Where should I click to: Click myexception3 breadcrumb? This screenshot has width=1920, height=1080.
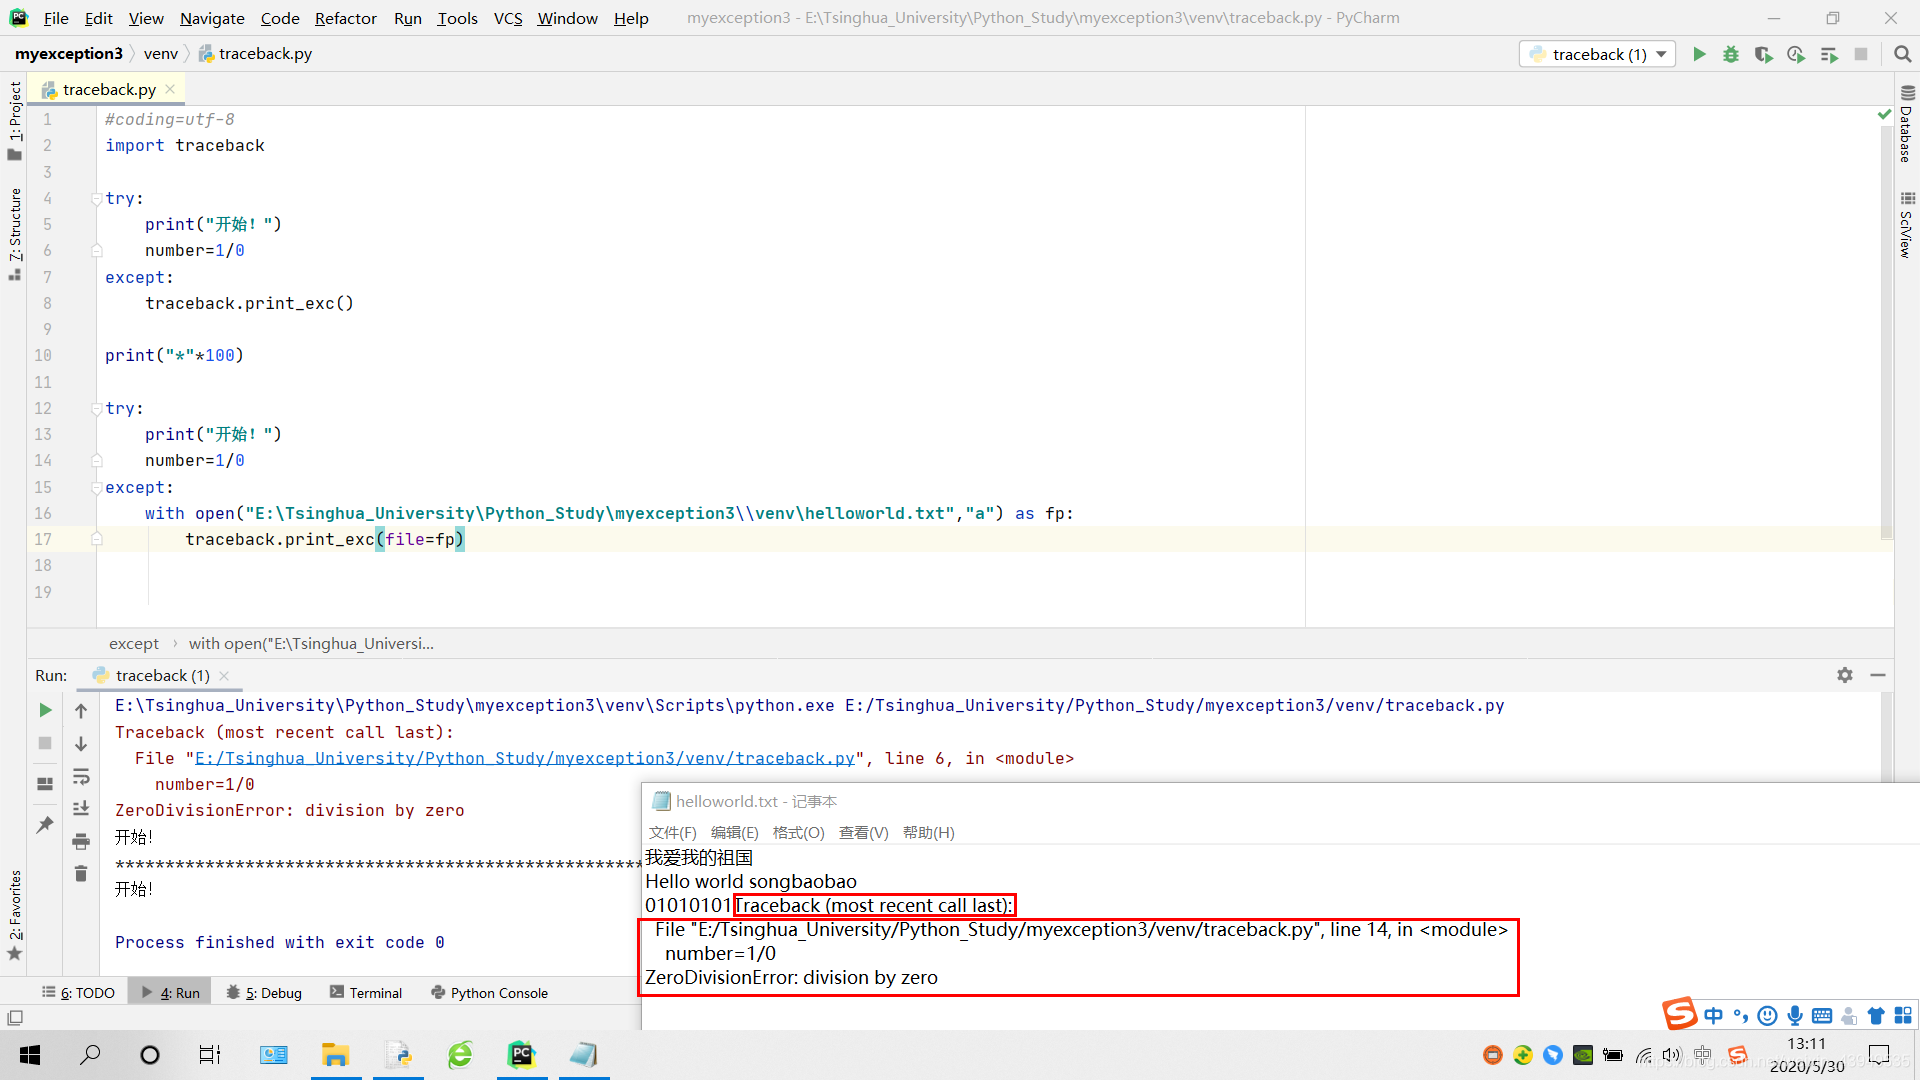(68, 53)
